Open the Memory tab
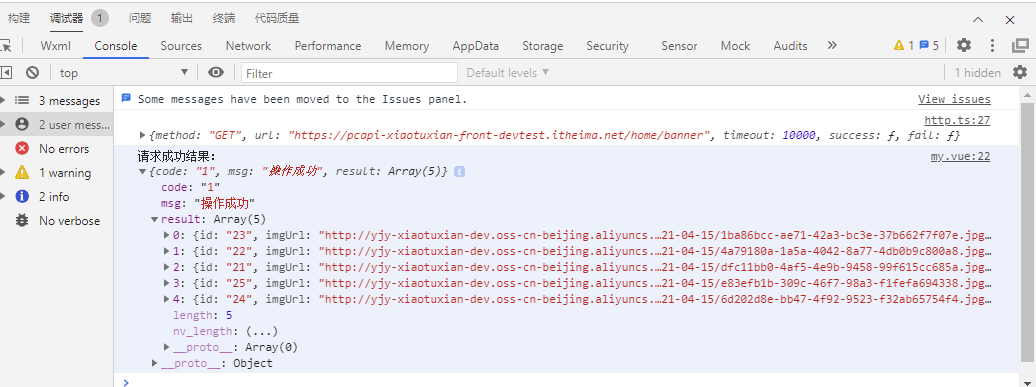 coord(407,46)
